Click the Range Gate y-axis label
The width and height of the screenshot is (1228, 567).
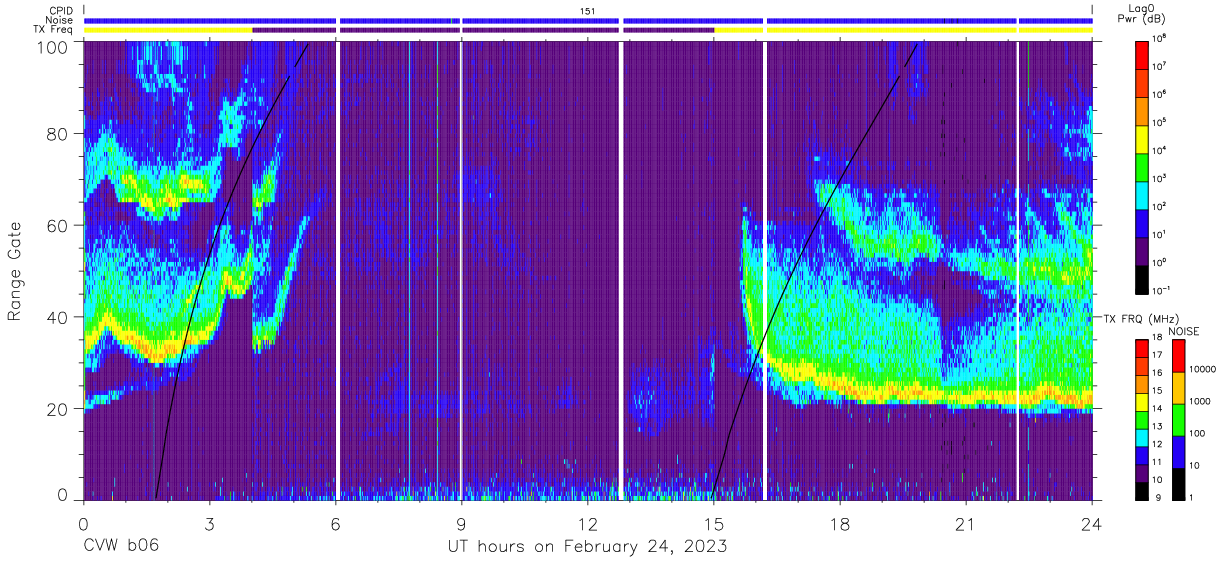15,272
